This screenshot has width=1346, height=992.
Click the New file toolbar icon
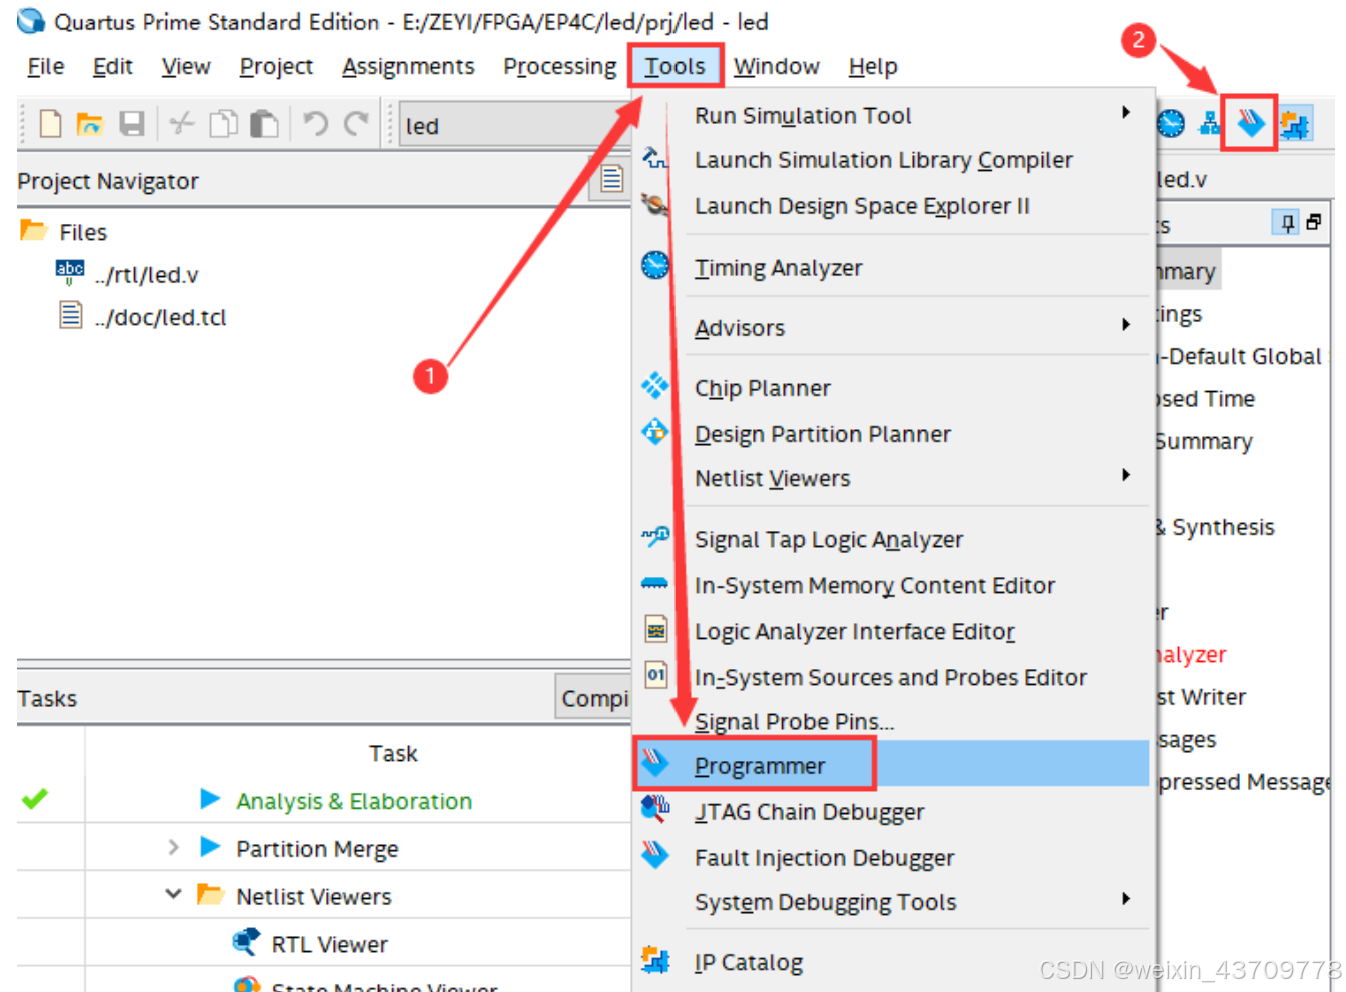pyautogui.click(x=50, y=124)
